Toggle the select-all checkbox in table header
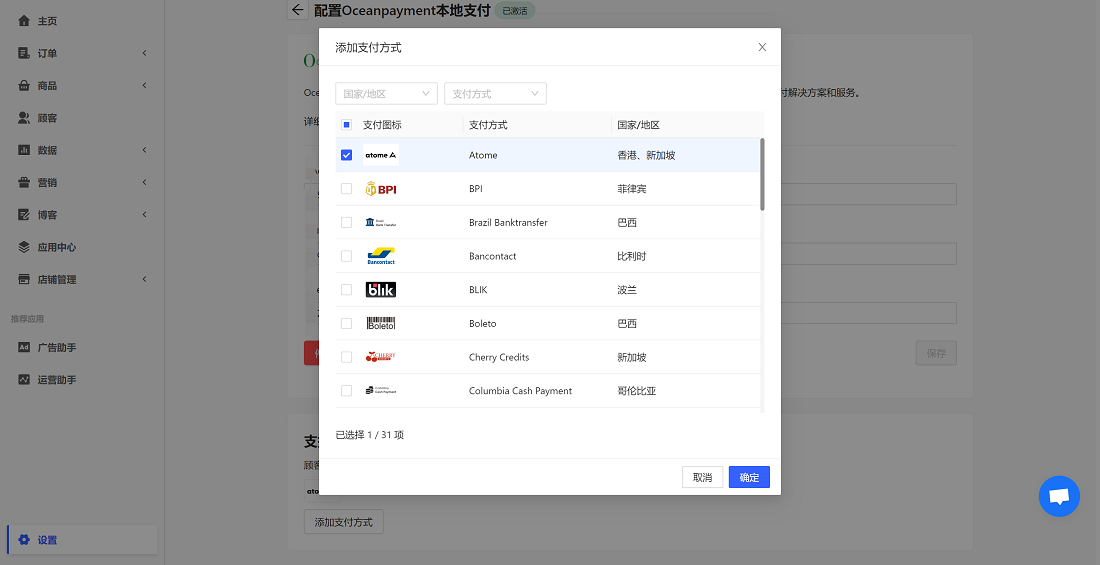Viewport: 1100px width, 565px height. 347,125
